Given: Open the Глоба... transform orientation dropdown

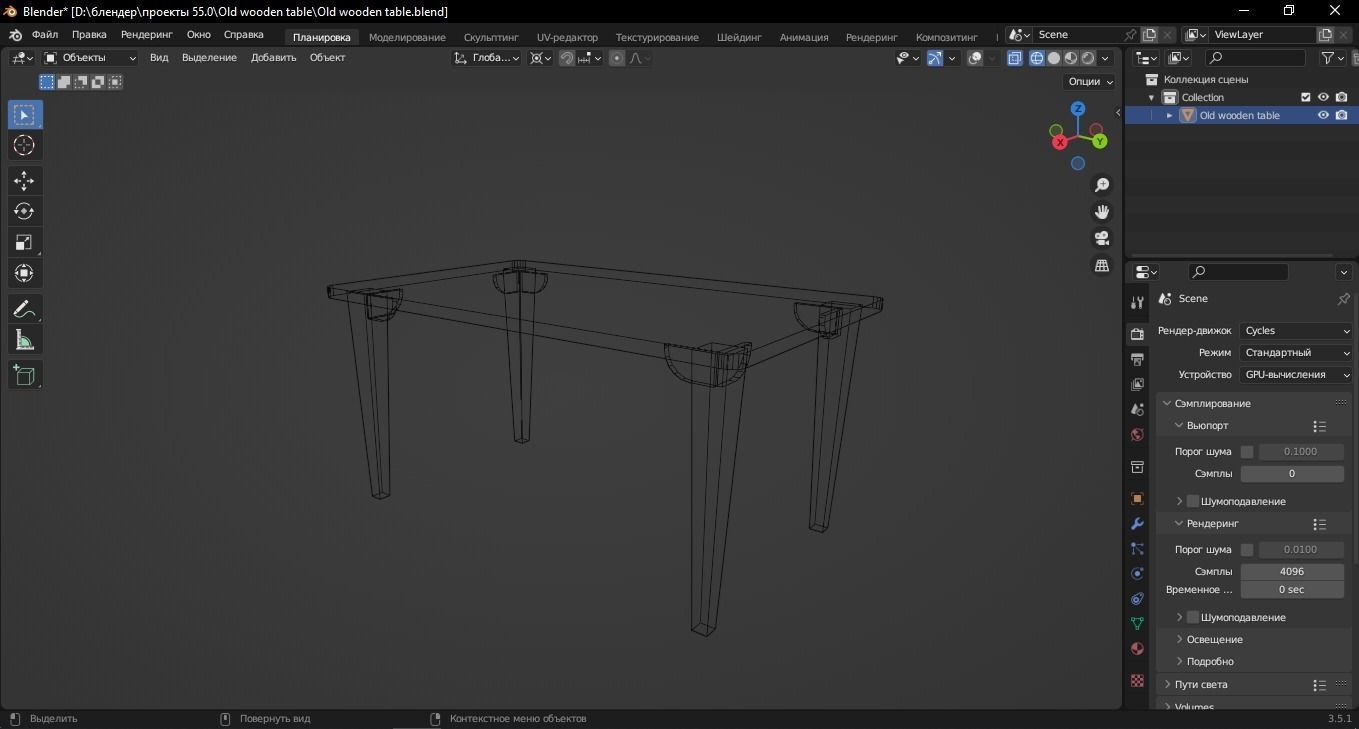Looking at the screenshot, I should pyautogui.click(x=487, y=58).
